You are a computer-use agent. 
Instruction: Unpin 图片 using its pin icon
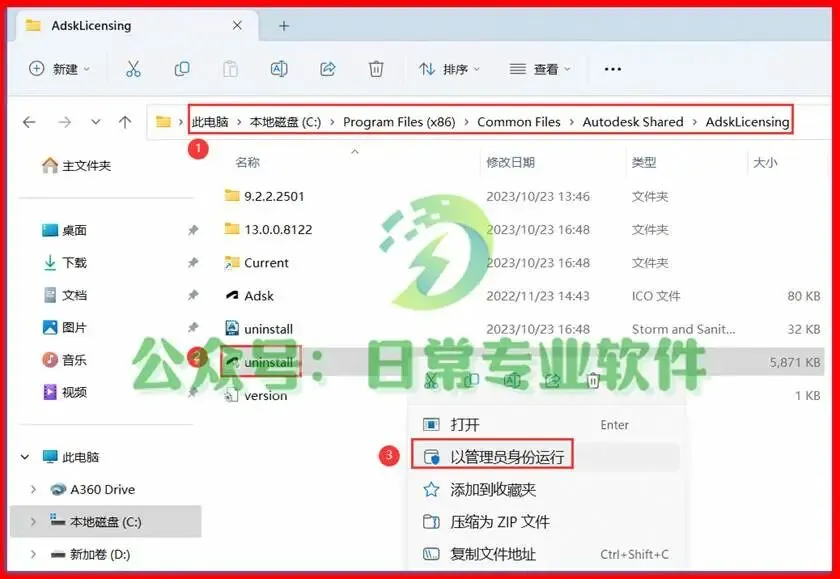tap(193, 327)
